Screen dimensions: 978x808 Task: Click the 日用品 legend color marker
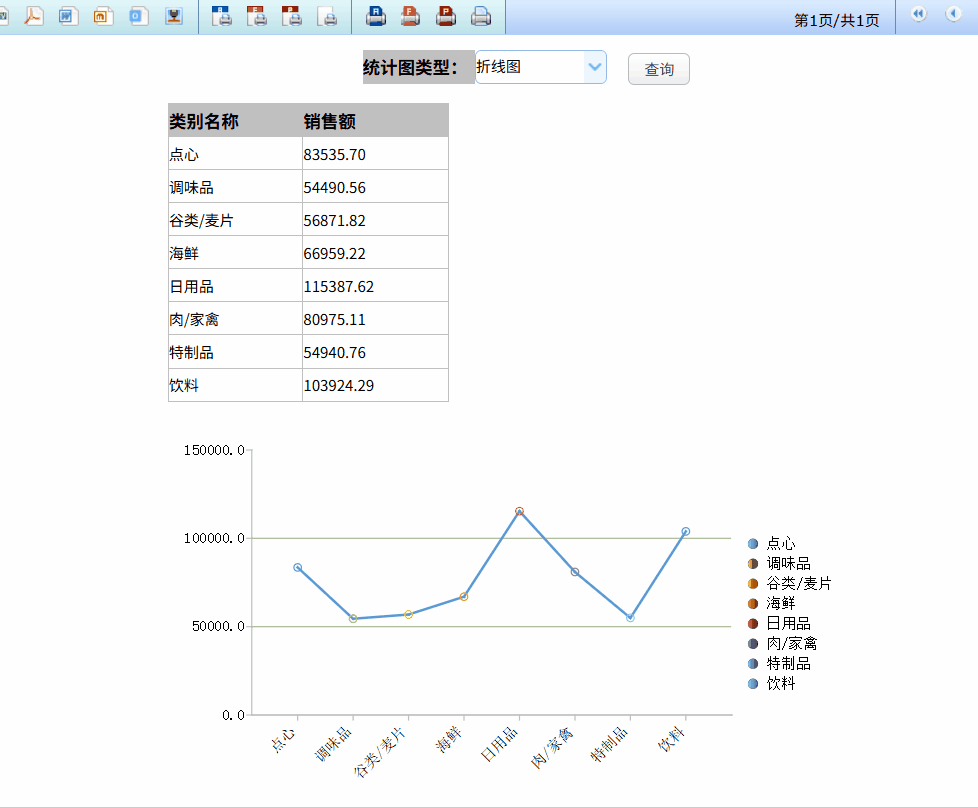tap(753, 624)
